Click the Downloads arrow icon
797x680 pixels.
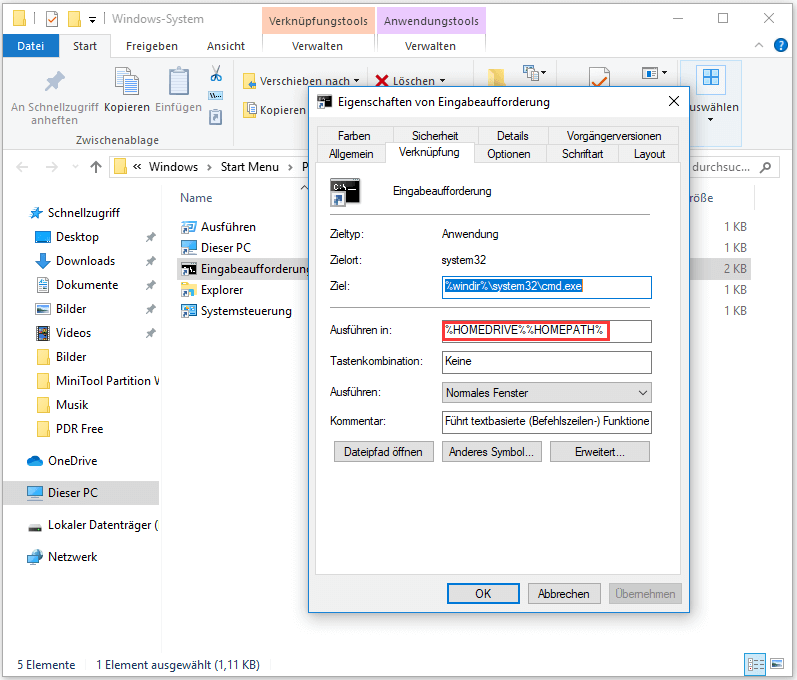[x=43, y=261]
